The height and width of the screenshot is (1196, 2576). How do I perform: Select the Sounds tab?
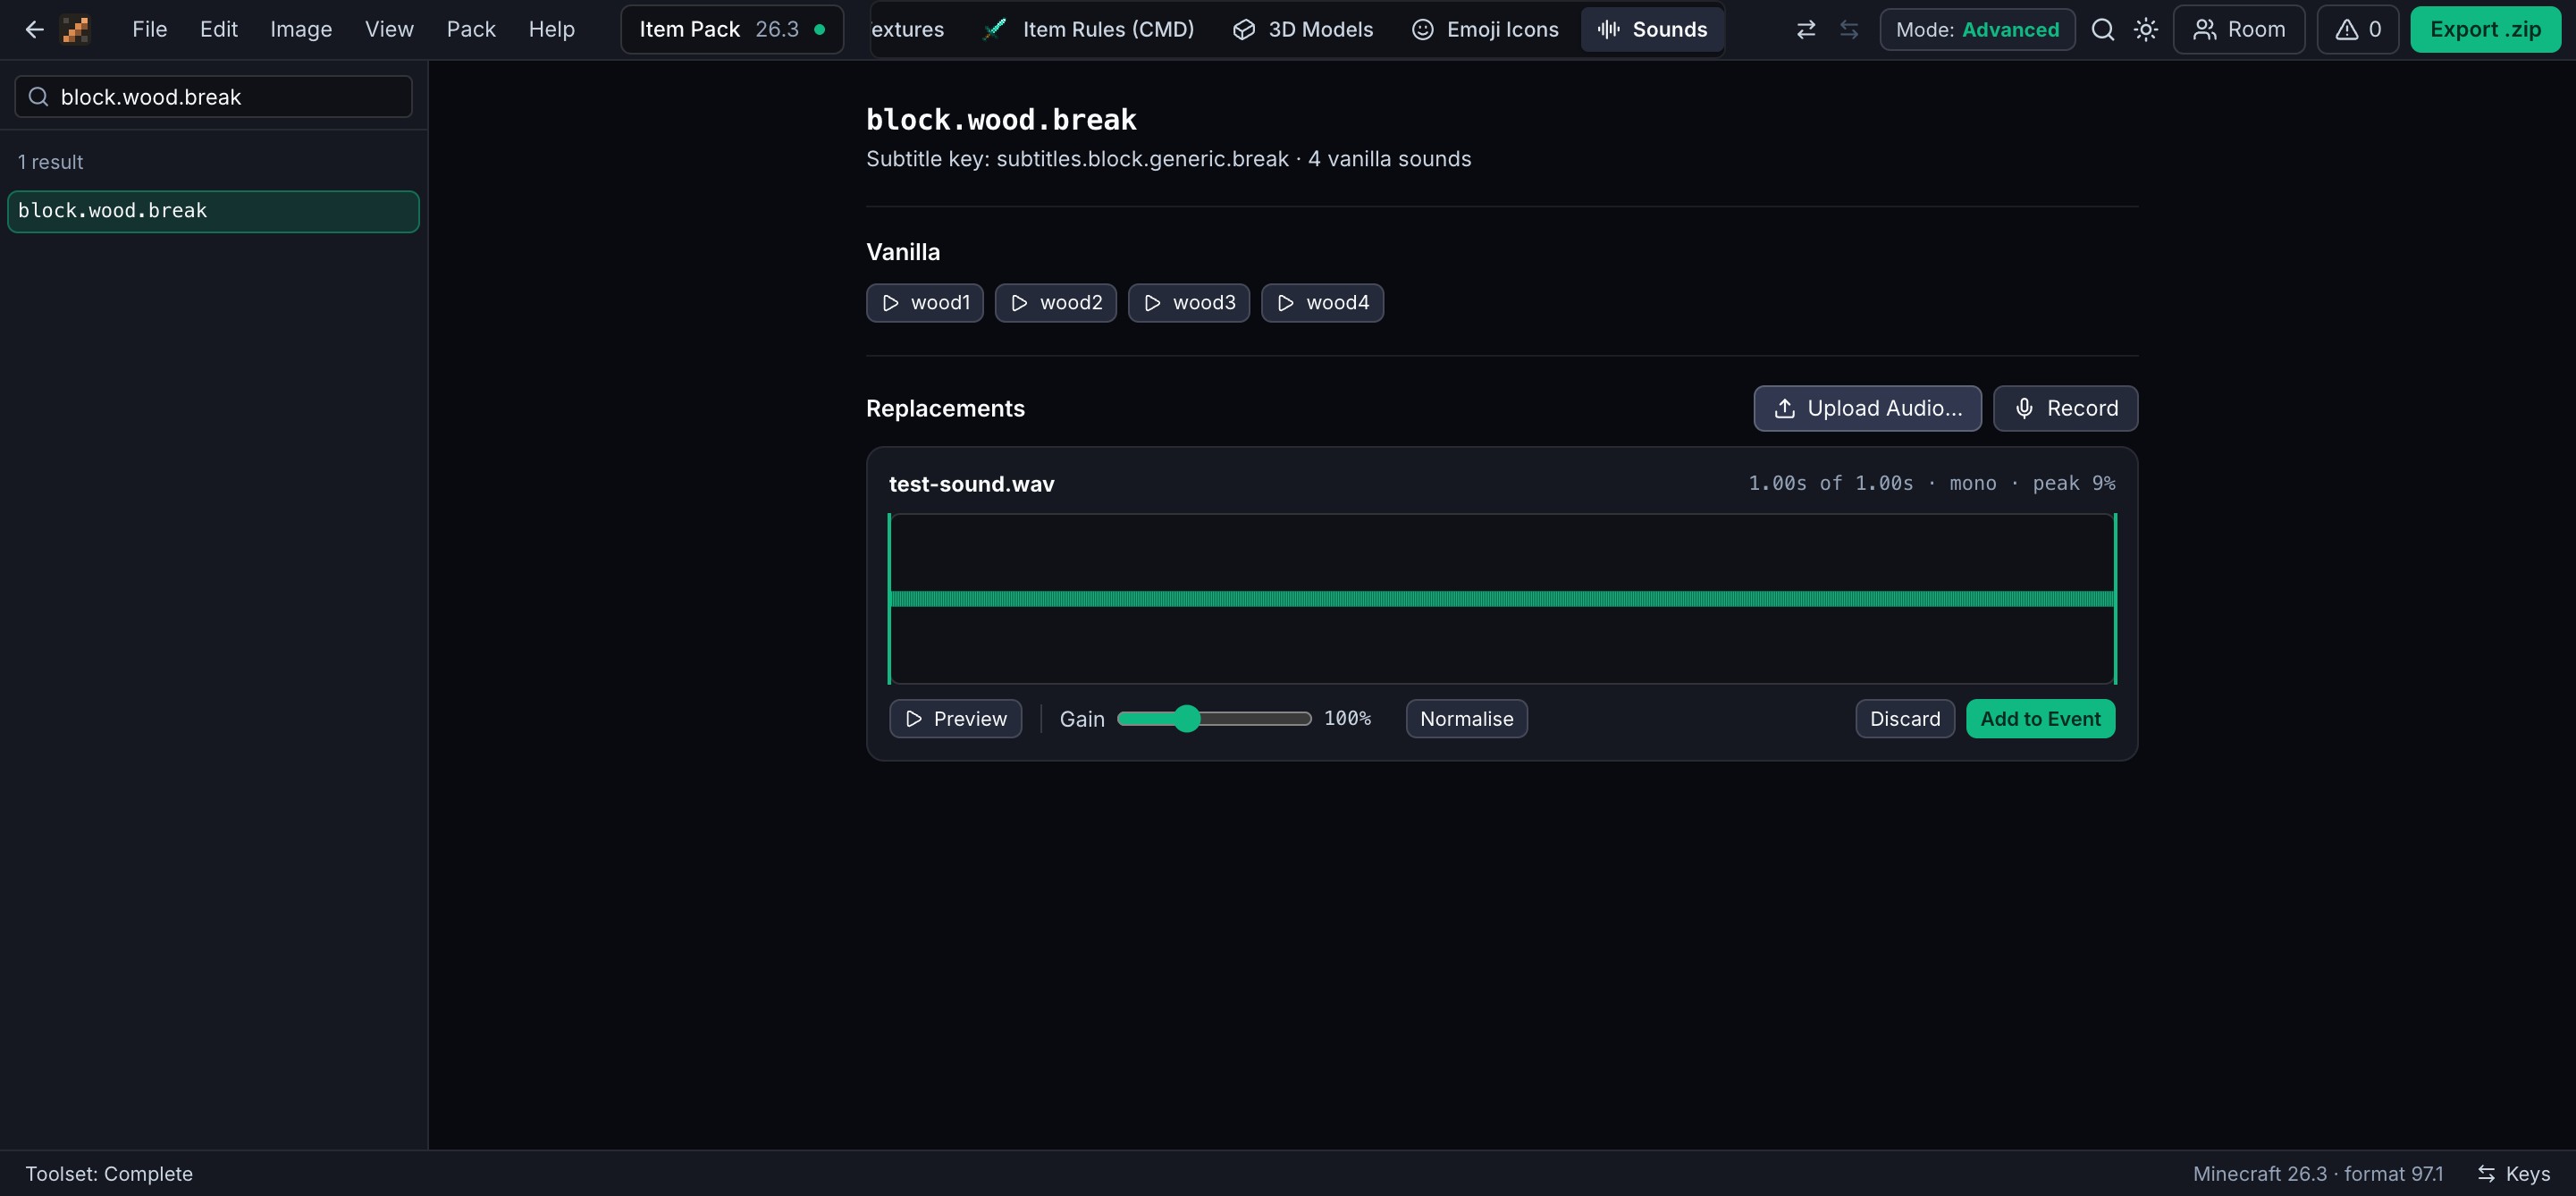[x=1652, y=30]
